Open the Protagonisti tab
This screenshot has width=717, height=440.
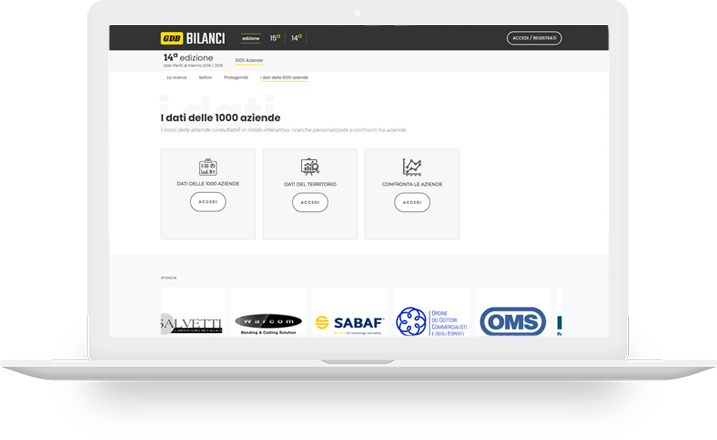pyautogui.click(x=236, y=77)
